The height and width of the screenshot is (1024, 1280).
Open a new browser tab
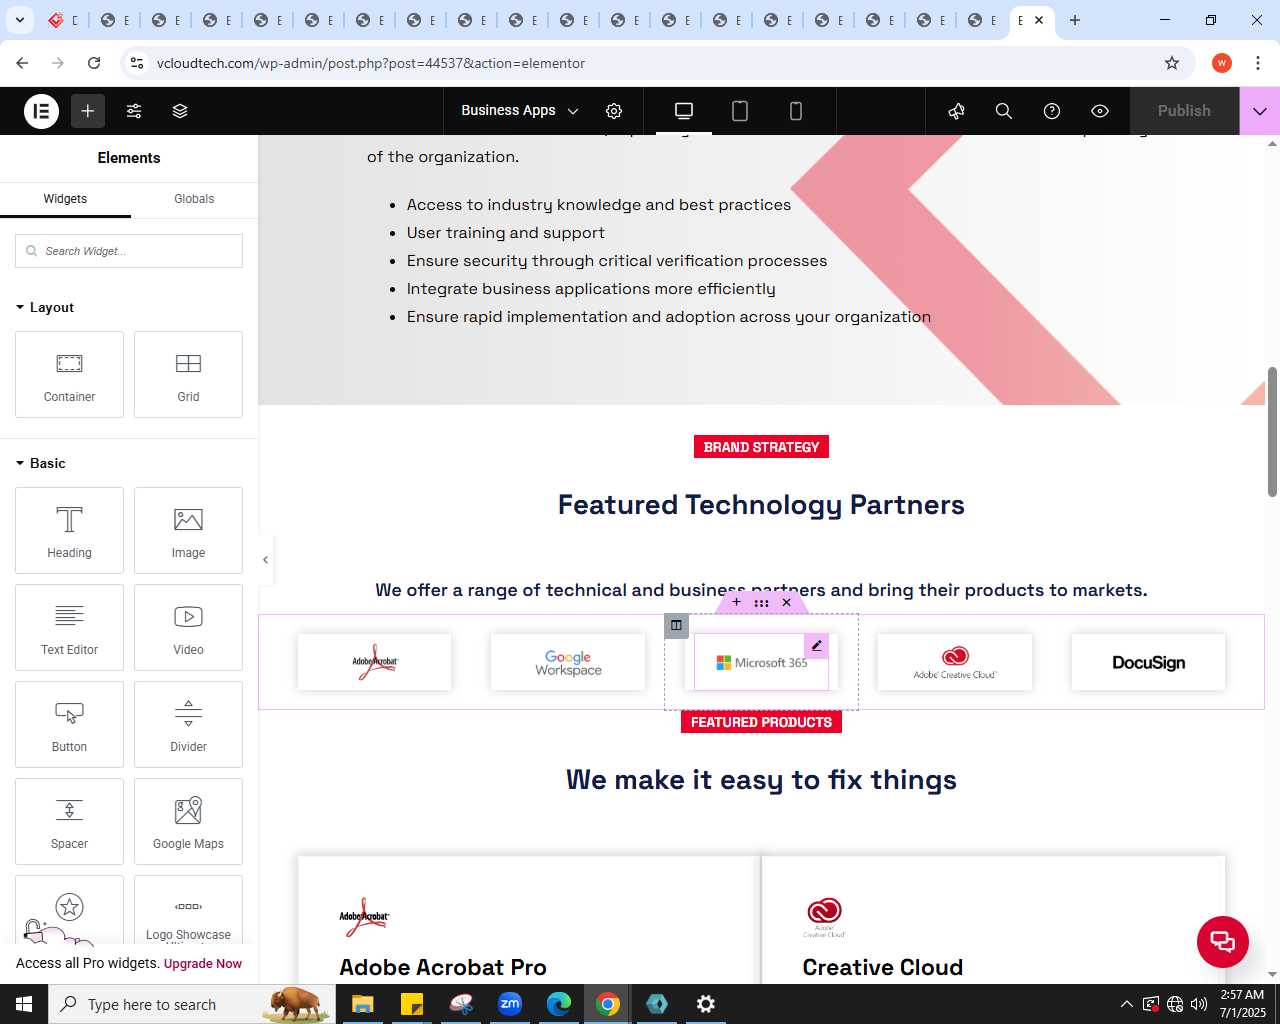(1075, 20)
